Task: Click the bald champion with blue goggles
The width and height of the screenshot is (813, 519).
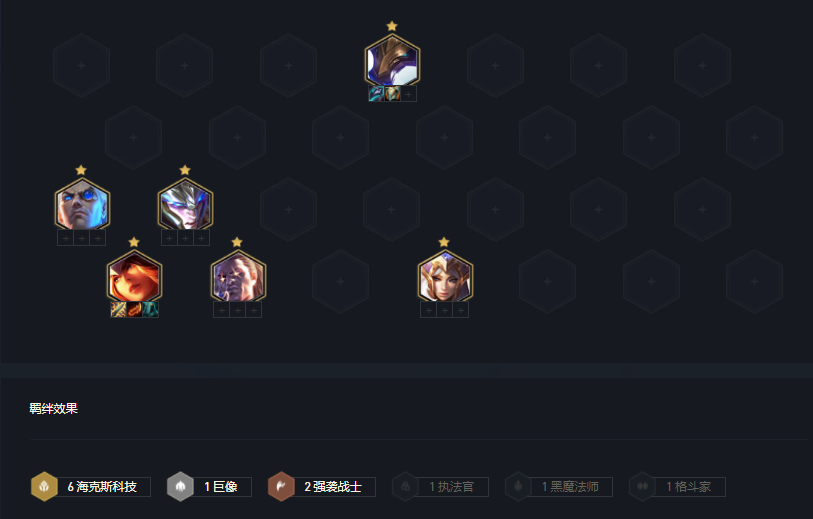Action: click(82, 205)
